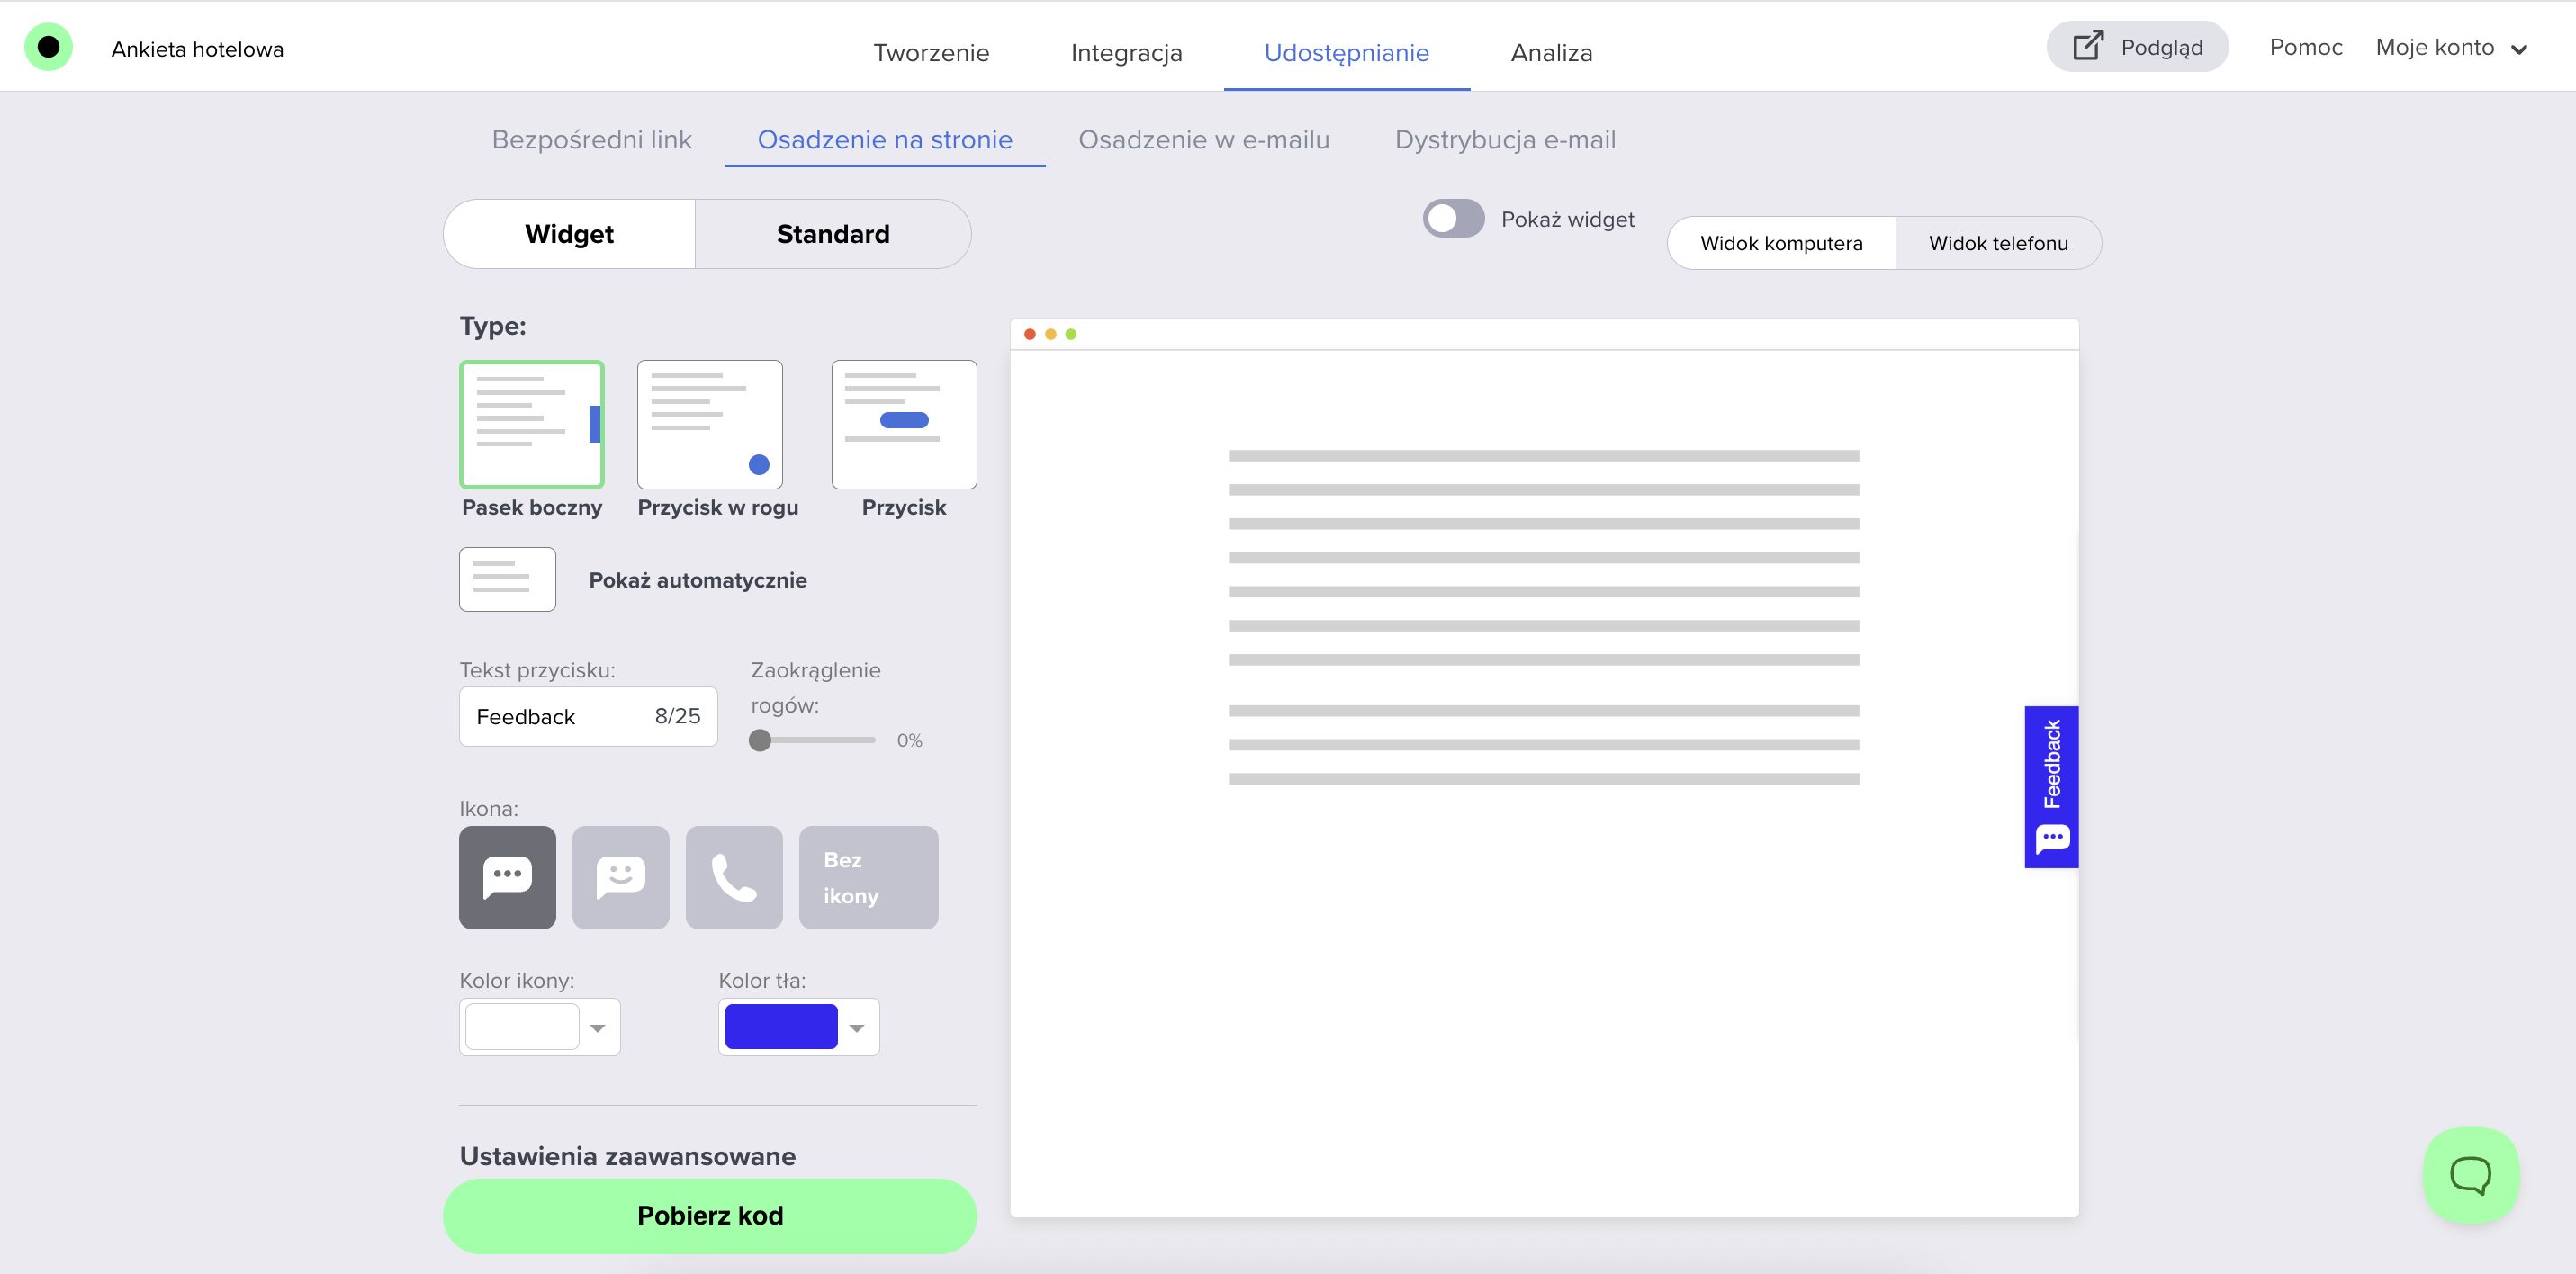Switch to 'Bezpośredni link' subtab
This screenshot has height=1274, width=2576.
(591, 139)
